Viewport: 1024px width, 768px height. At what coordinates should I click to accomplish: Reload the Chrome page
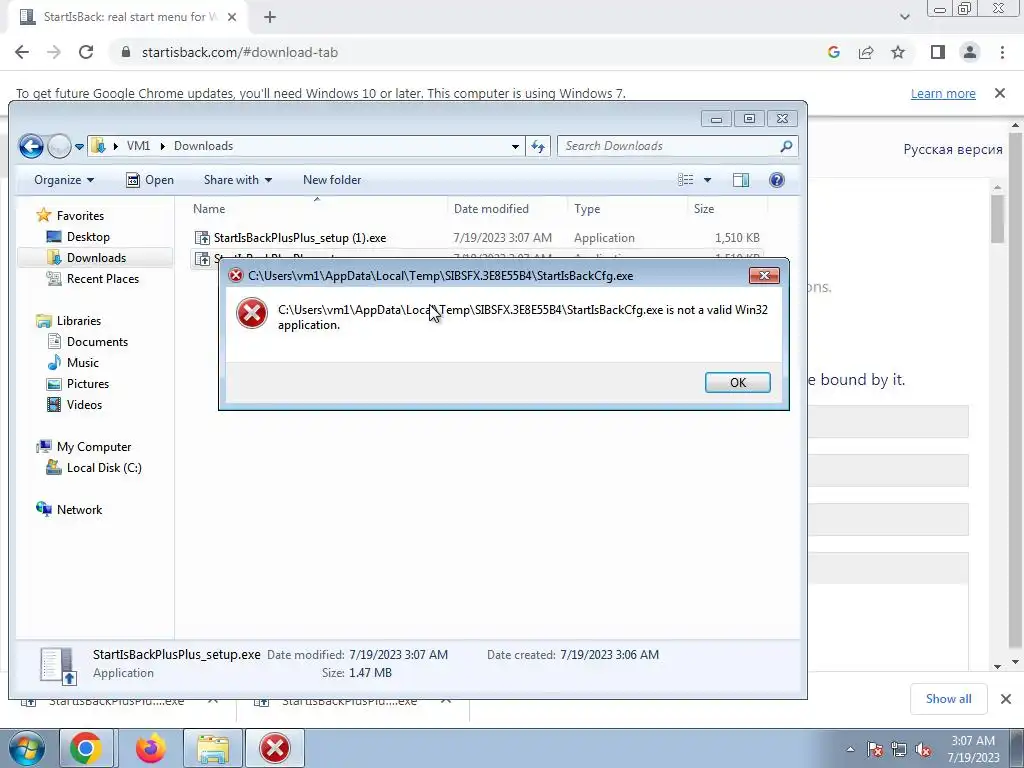[x=86, y=52]
